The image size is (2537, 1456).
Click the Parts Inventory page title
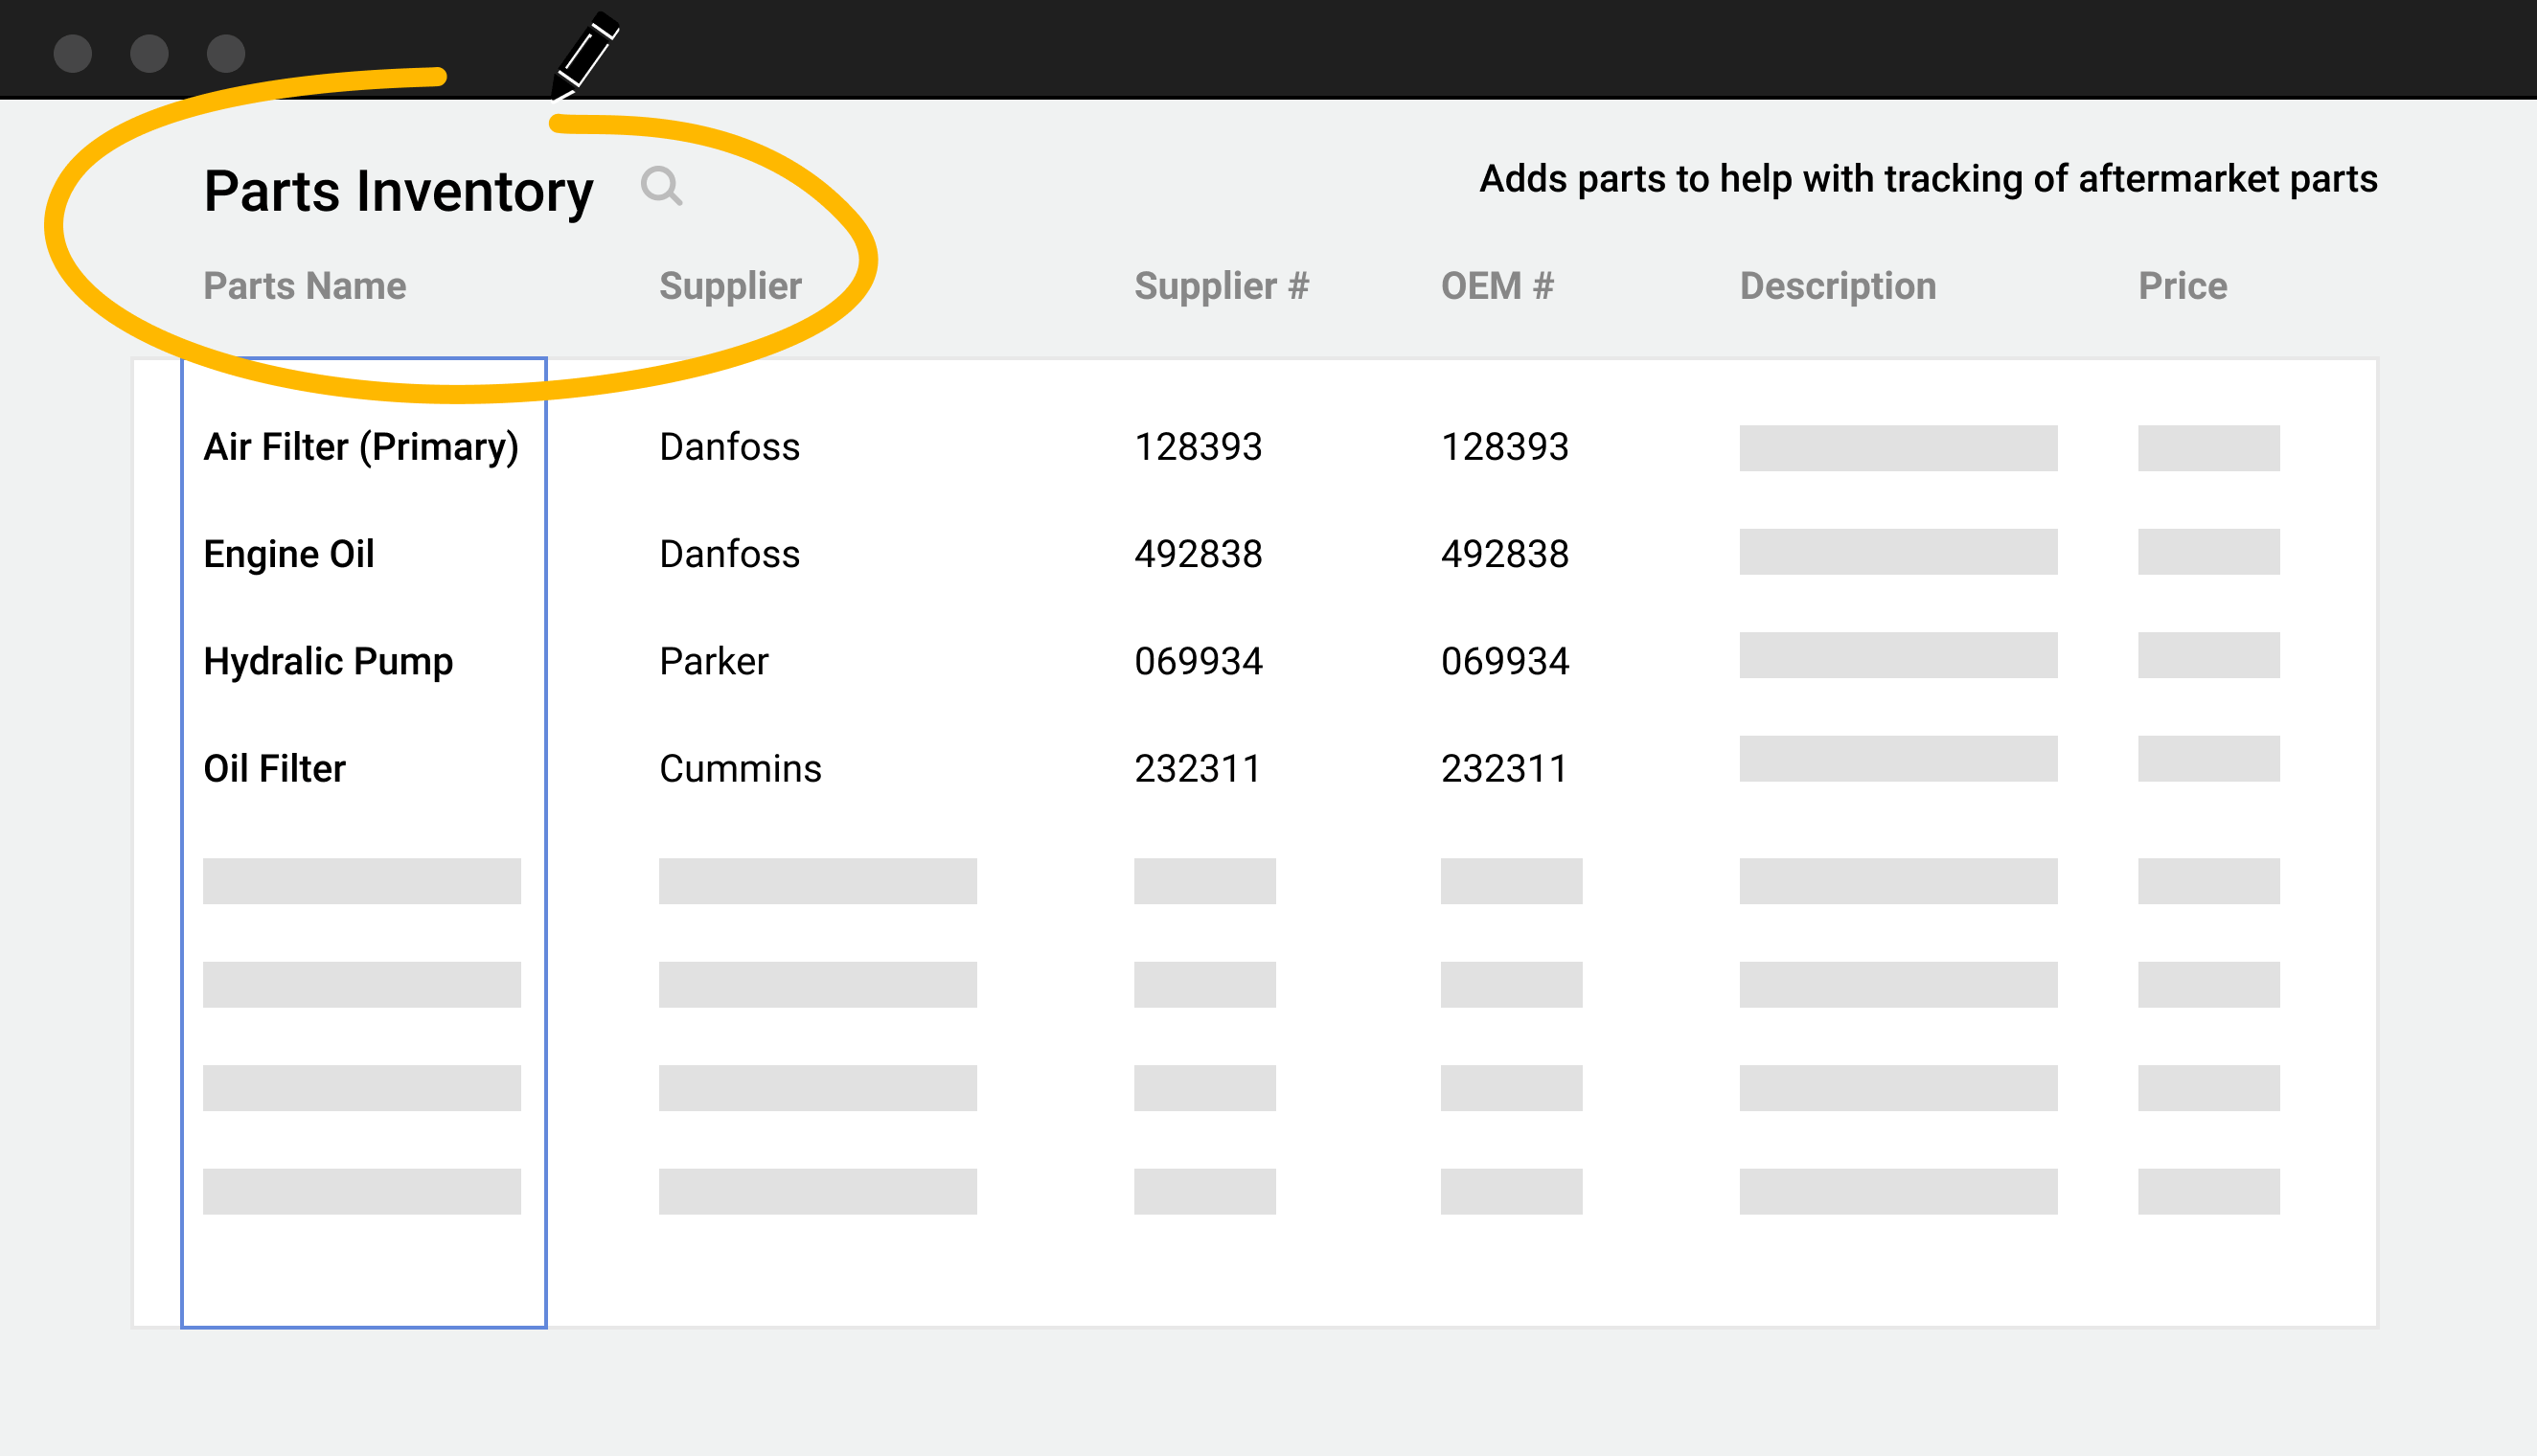[398, 191]
